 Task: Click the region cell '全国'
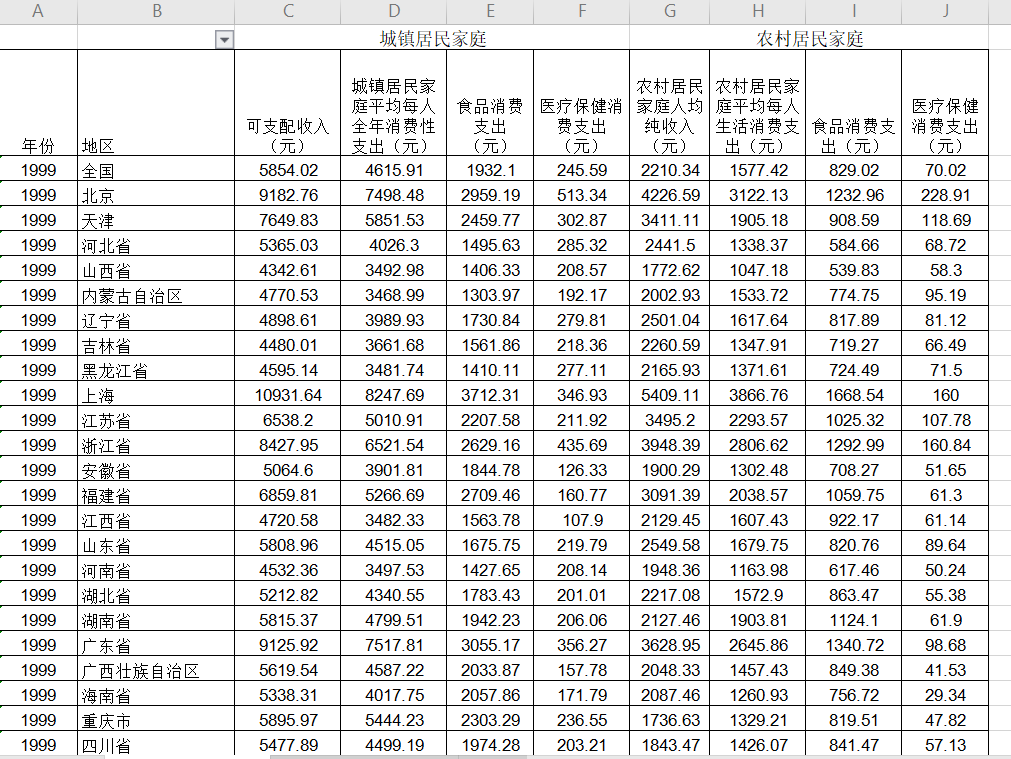point(156,170)
